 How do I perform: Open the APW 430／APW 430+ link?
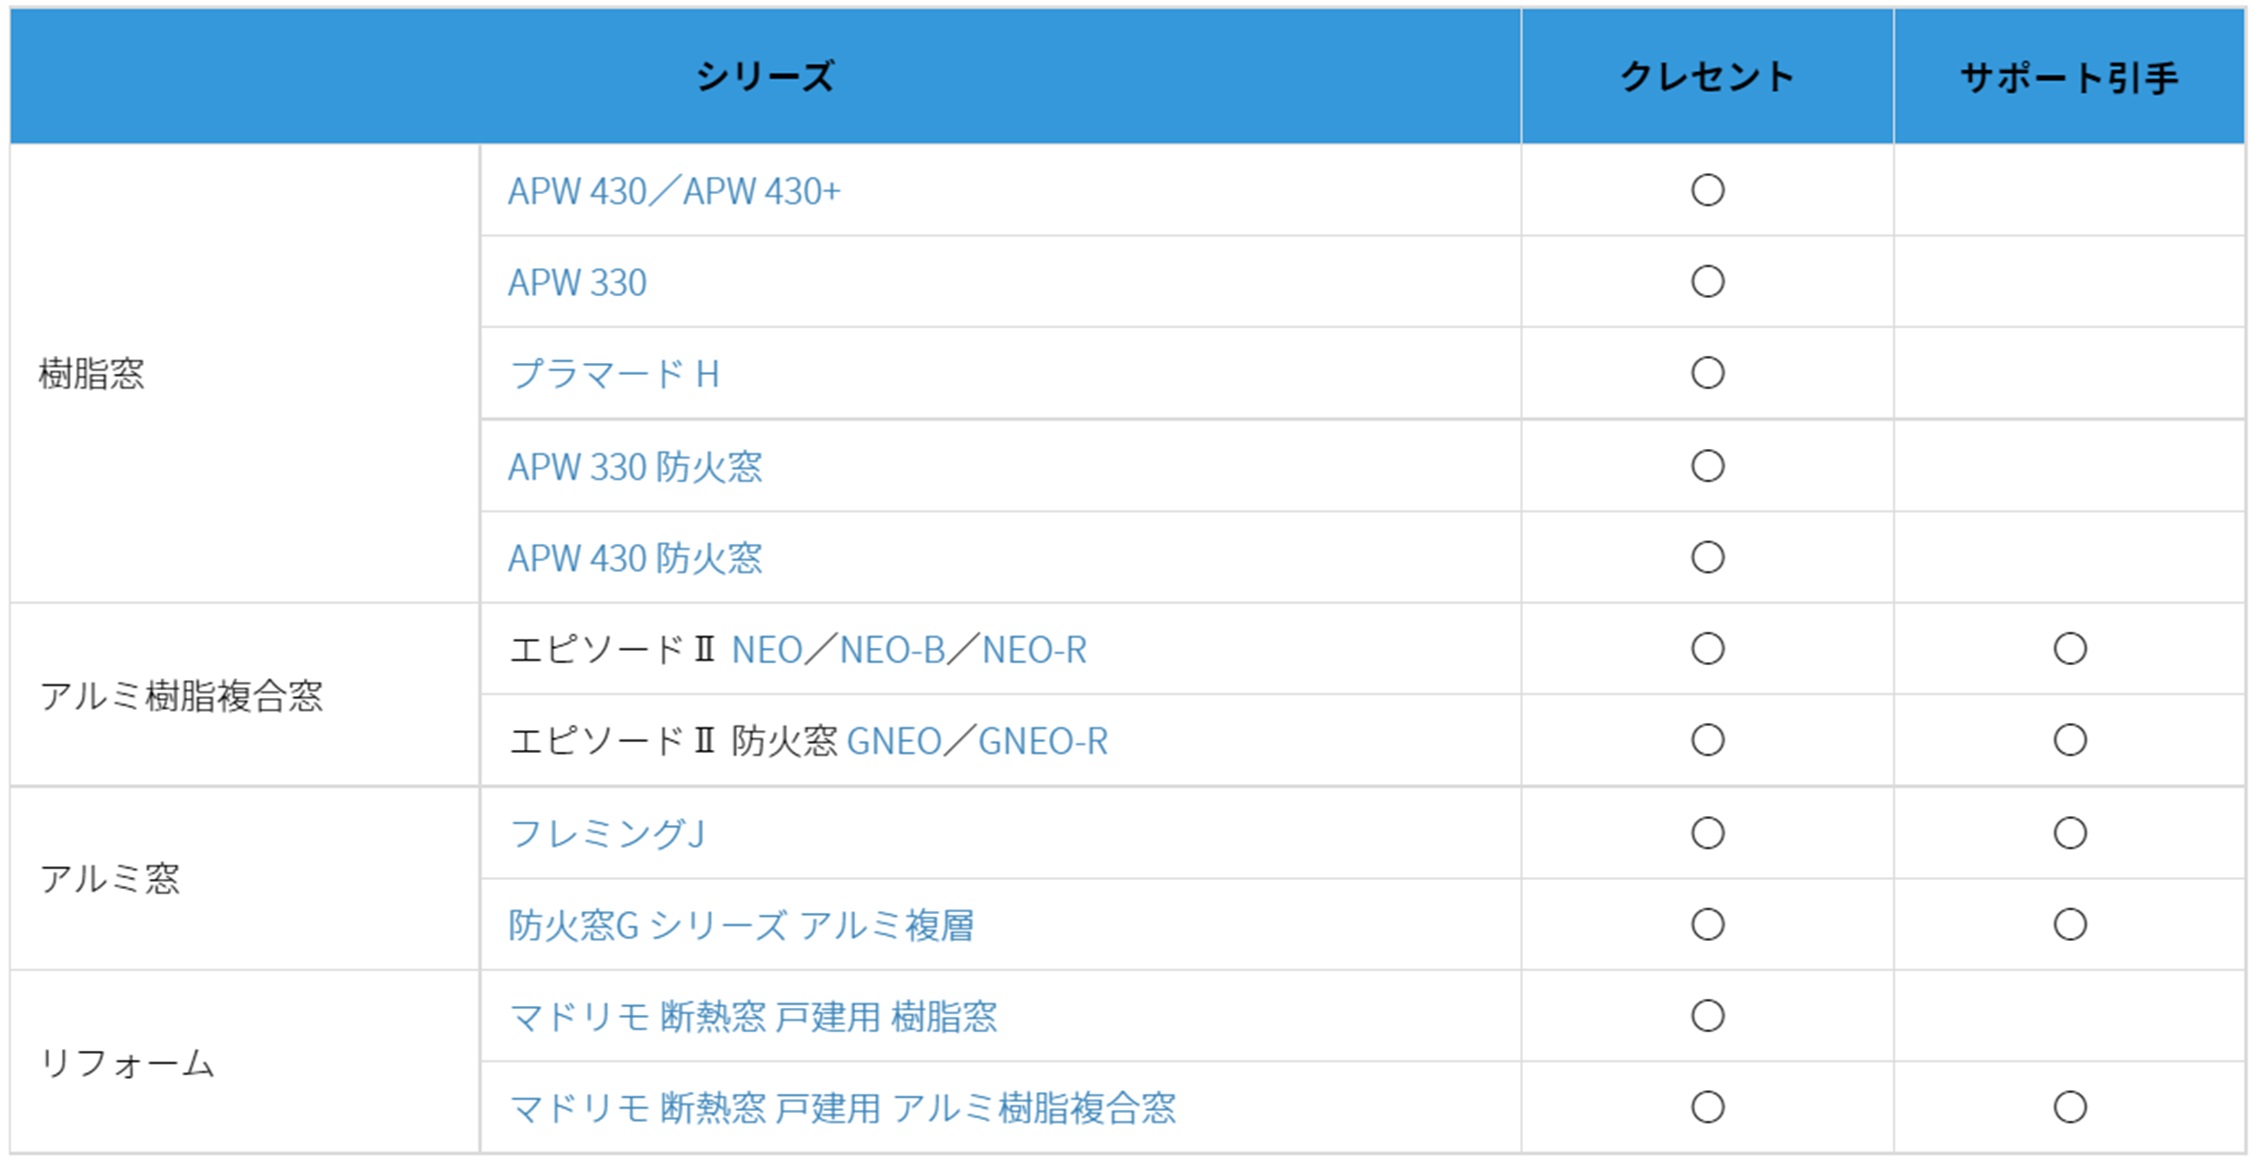pos(673,191)
